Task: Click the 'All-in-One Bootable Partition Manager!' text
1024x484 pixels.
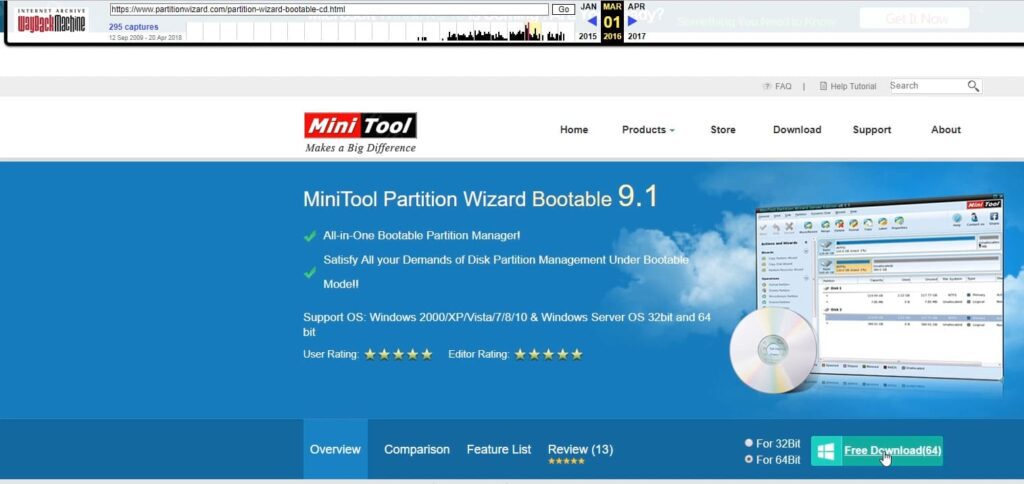Action: [x=422, y=235]
